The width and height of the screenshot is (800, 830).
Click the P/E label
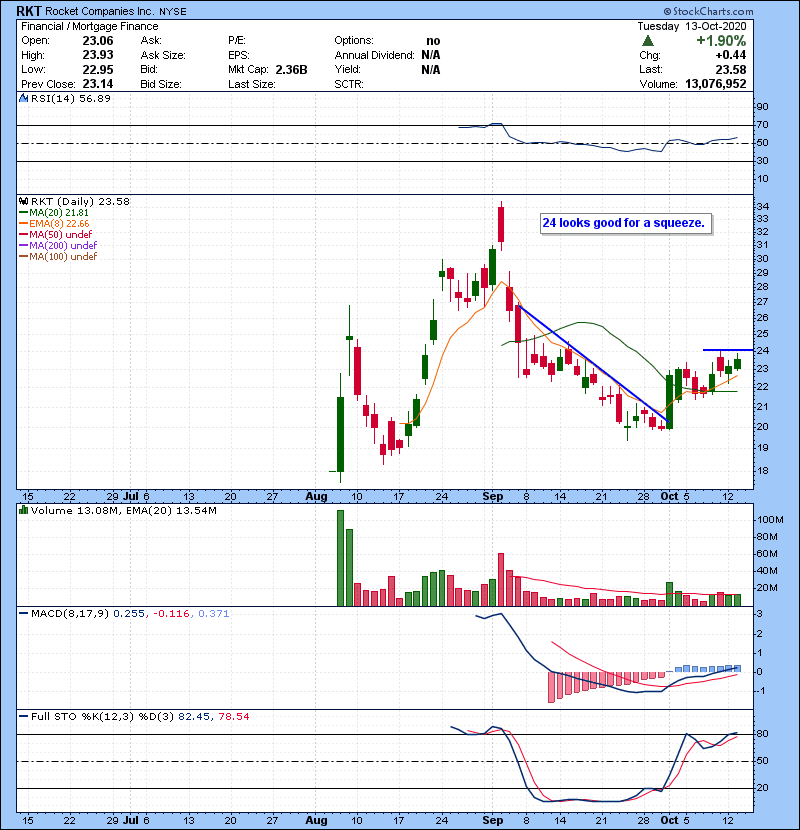click(237, 41)
